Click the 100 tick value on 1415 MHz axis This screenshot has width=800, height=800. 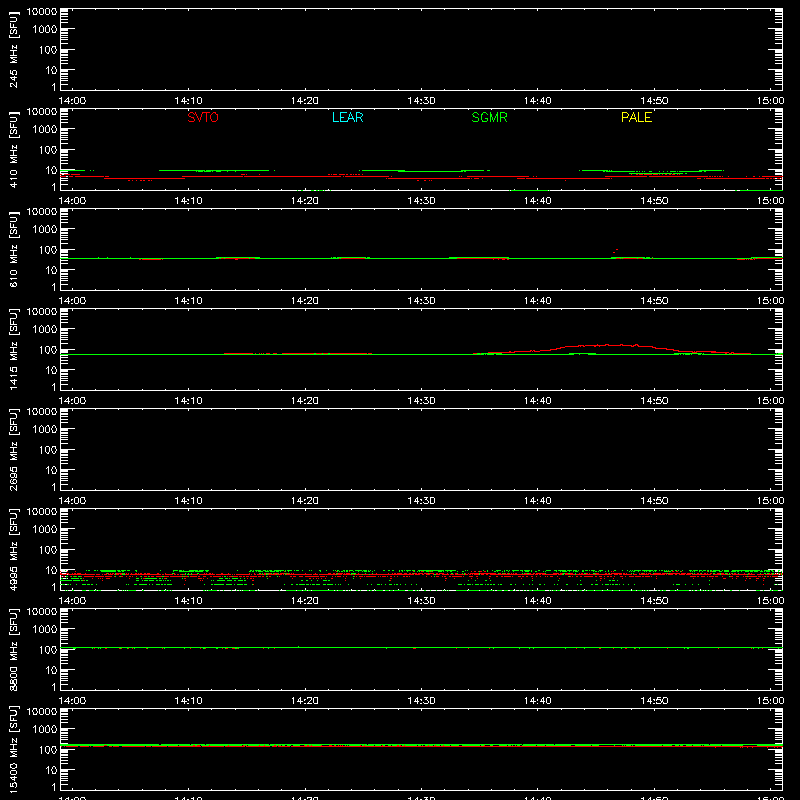[x=48, y=350]
